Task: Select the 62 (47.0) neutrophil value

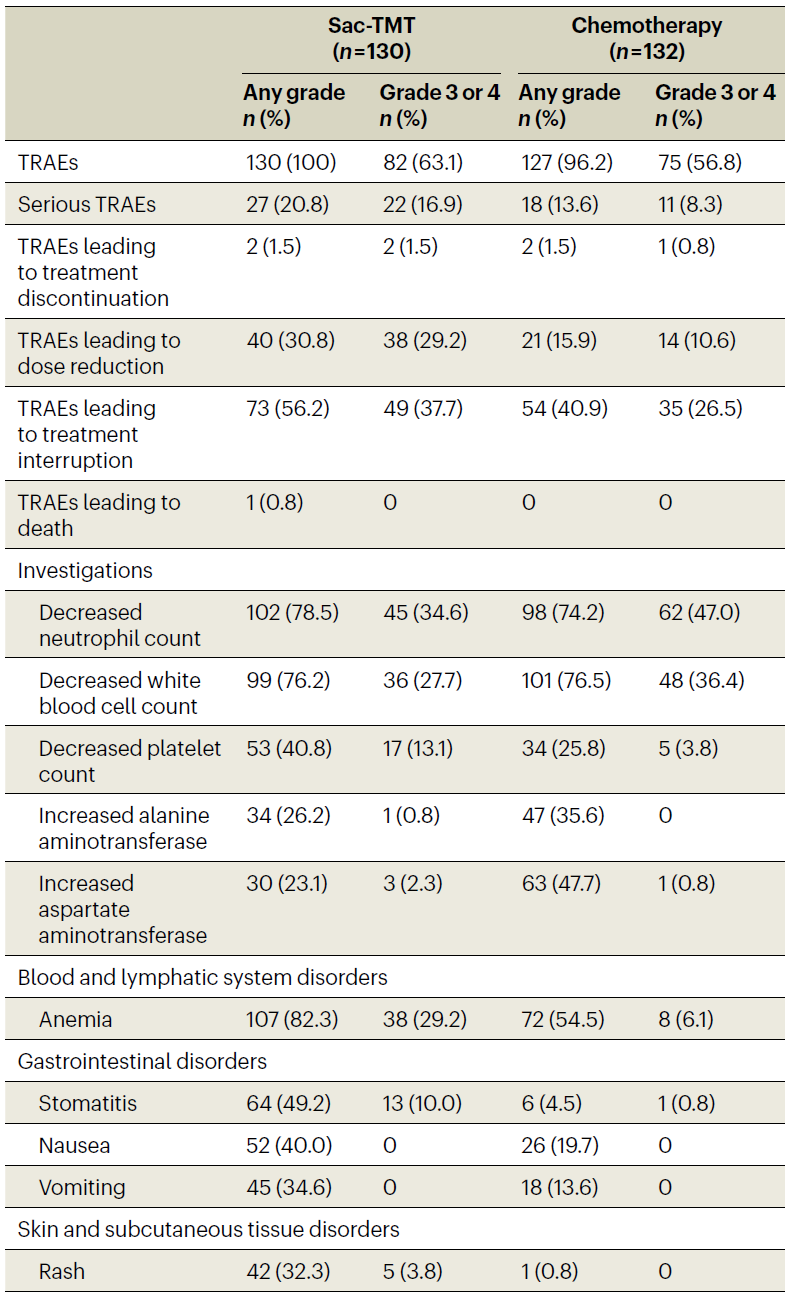Action: coord(698,612)
